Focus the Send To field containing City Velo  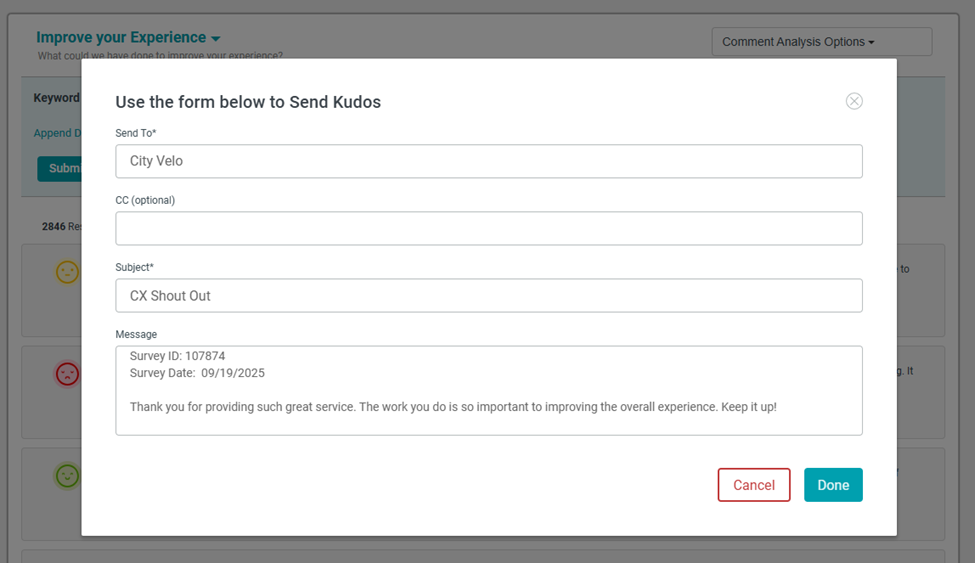click(488, 161)
